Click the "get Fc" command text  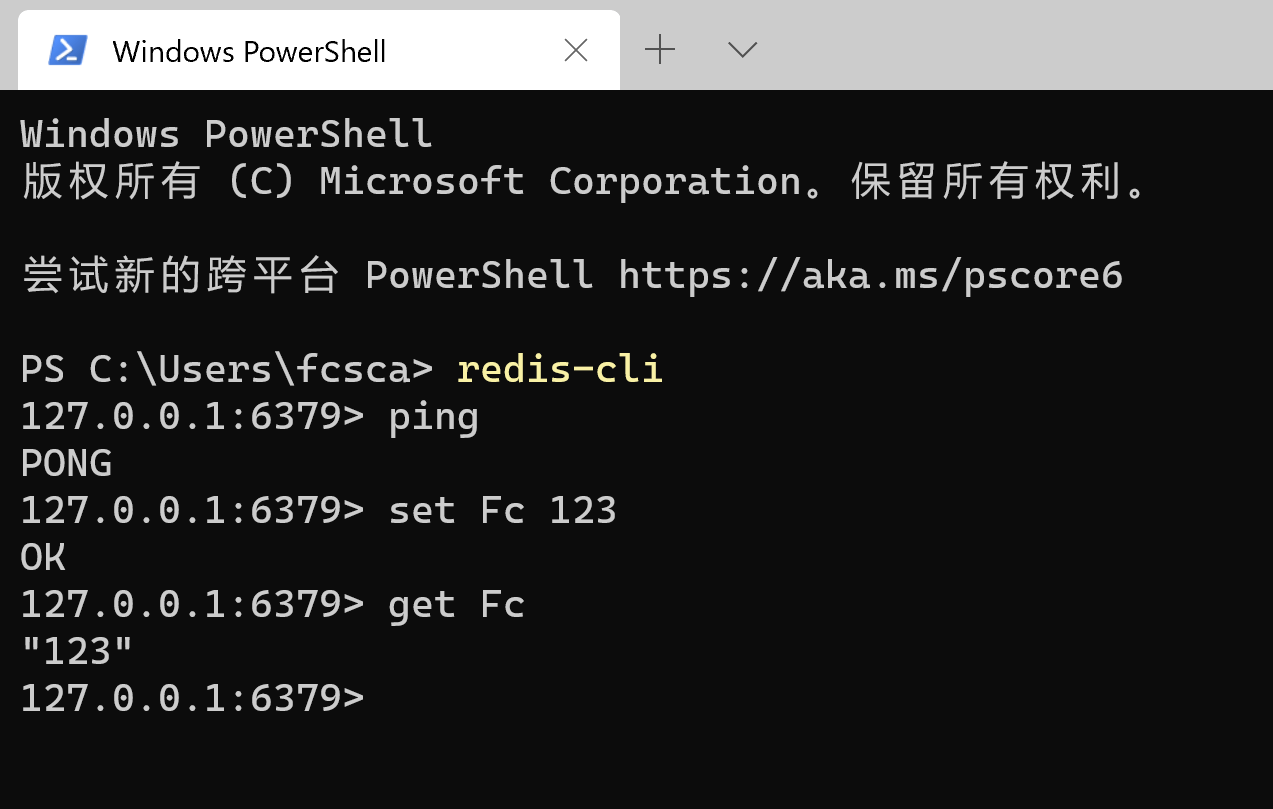point(457,604)
